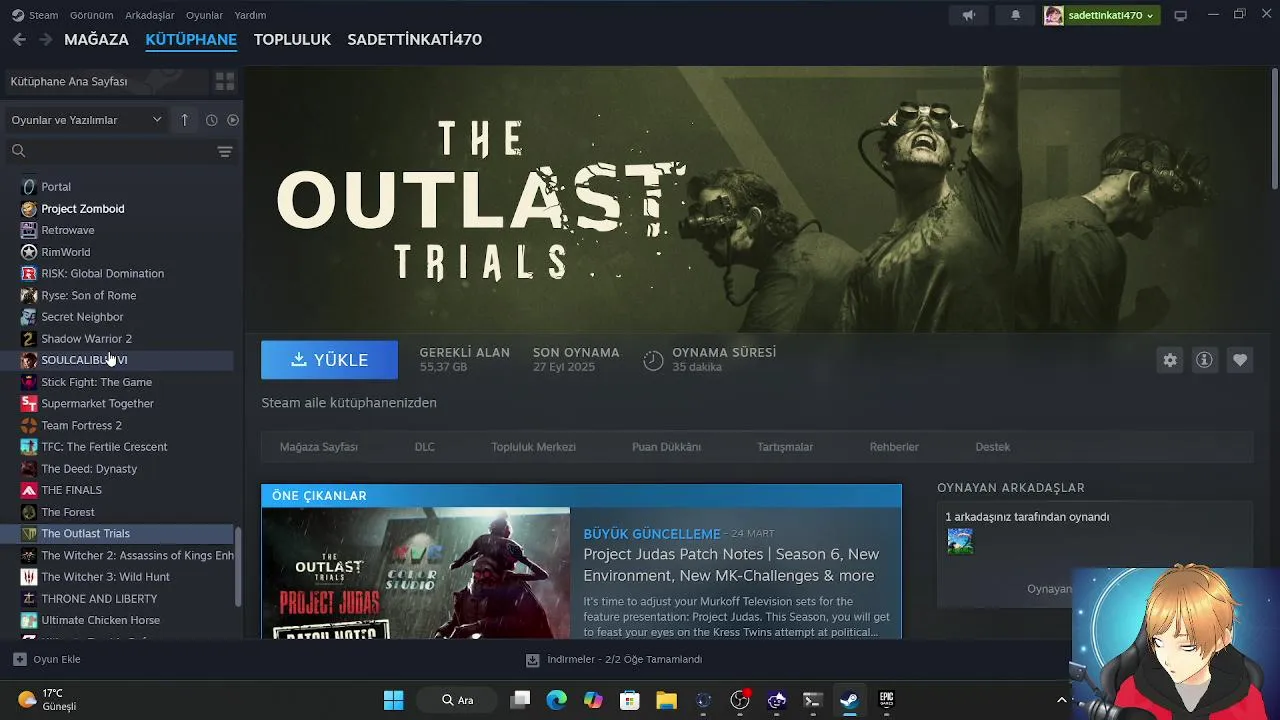Toggle the recent activity clock filter

(x=211, y=120)
